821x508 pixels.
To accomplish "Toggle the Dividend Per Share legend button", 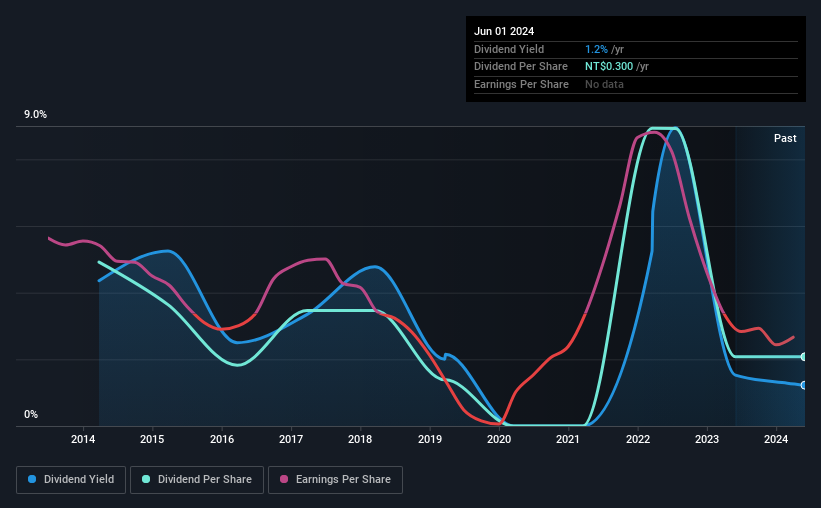I will click(197, 480).
